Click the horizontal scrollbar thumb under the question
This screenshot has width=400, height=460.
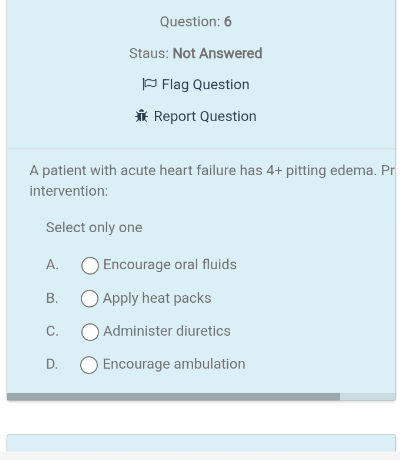click(173, 397)
